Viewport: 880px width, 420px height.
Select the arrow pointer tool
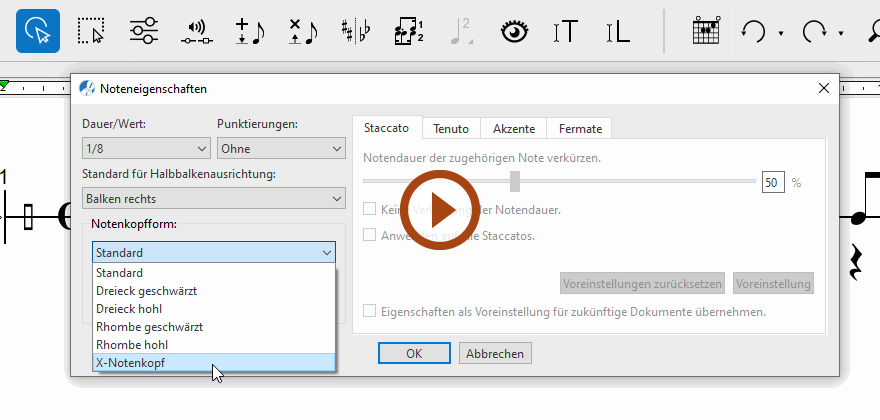click(x=38, y=31)
